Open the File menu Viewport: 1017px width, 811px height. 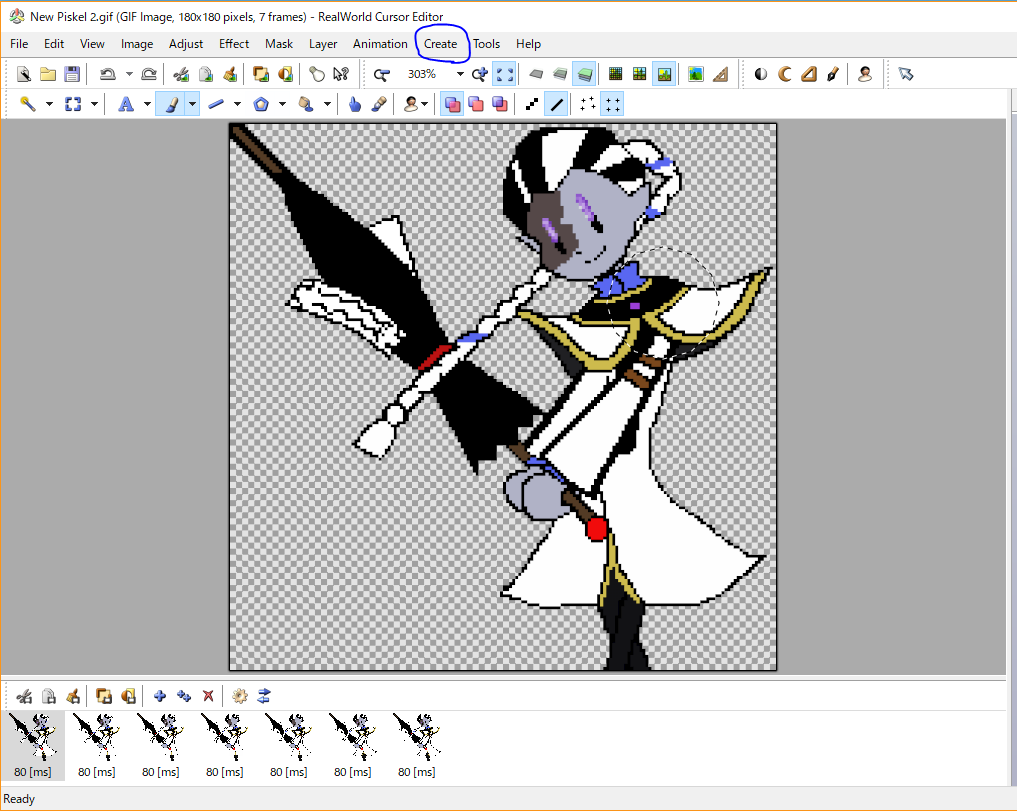(x=19, y=43)
